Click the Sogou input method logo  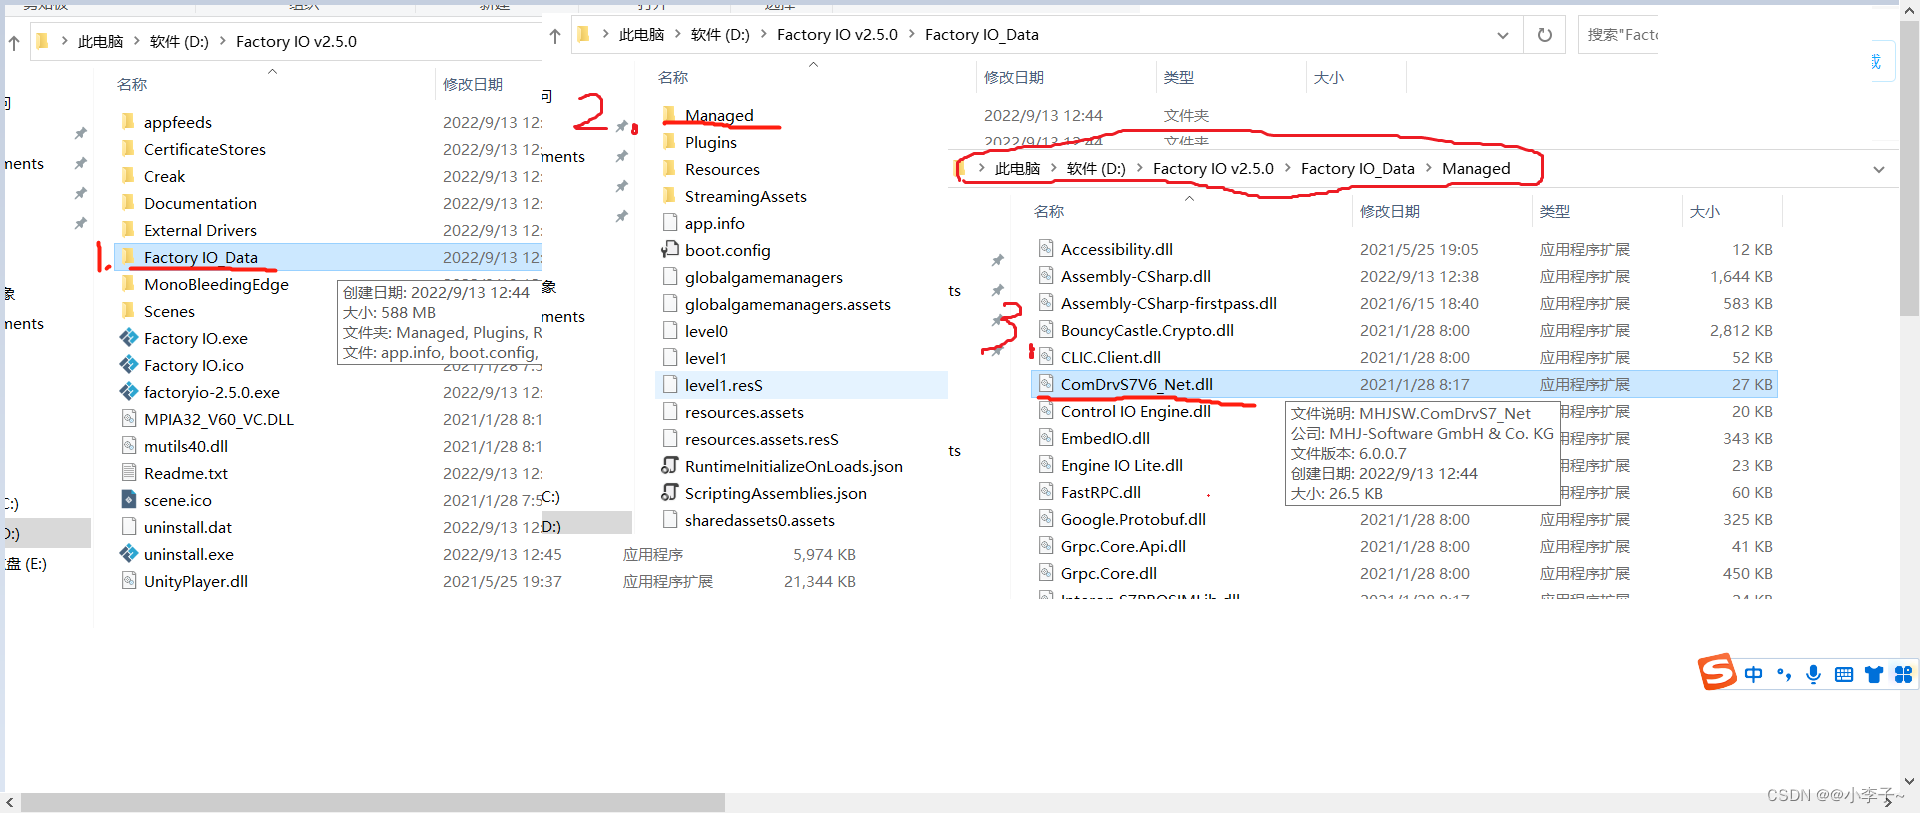click(x=1717, y=672)
